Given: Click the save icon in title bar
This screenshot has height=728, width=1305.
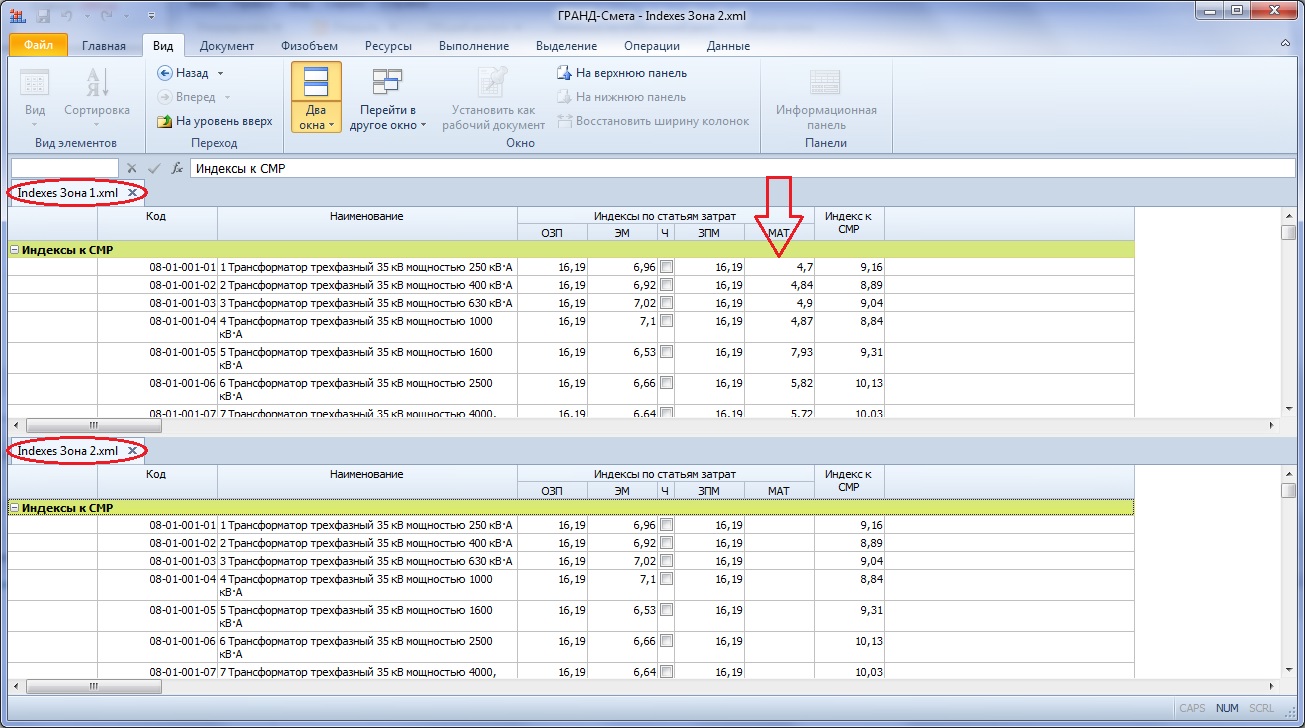Looking at the screenshot, I should point(43,16).
